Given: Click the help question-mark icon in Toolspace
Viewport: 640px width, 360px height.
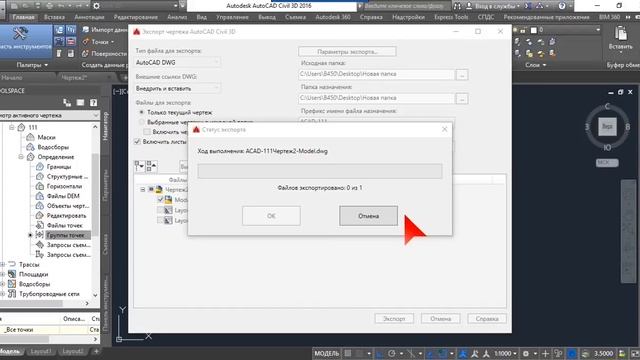Looking at the screenshot, I should point(93,102).
